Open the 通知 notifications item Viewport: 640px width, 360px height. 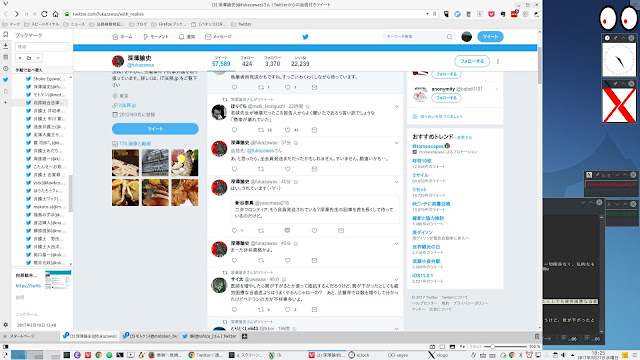pos(187,37)
